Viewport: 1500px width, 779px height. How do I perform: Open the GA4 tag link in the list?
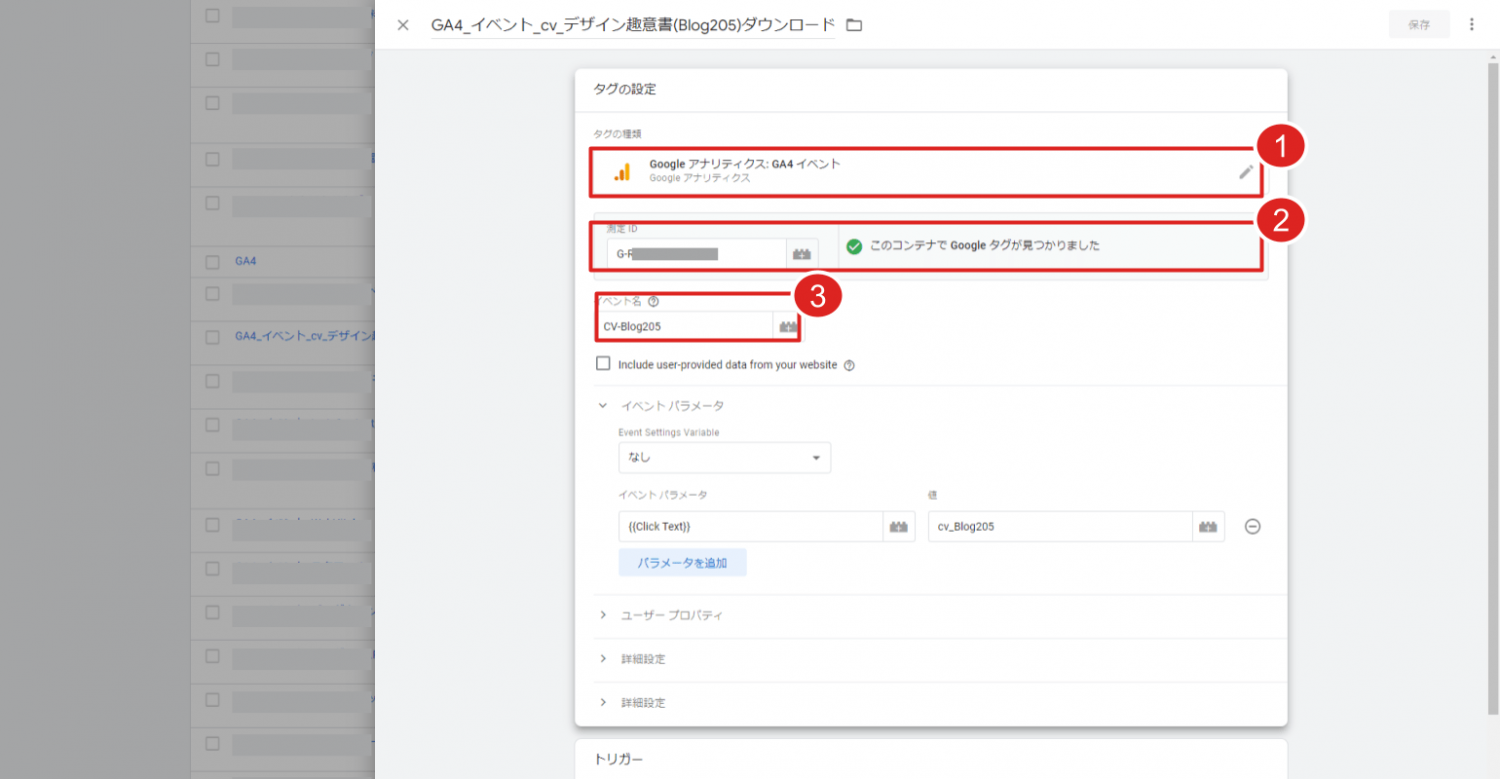(246, 261)
